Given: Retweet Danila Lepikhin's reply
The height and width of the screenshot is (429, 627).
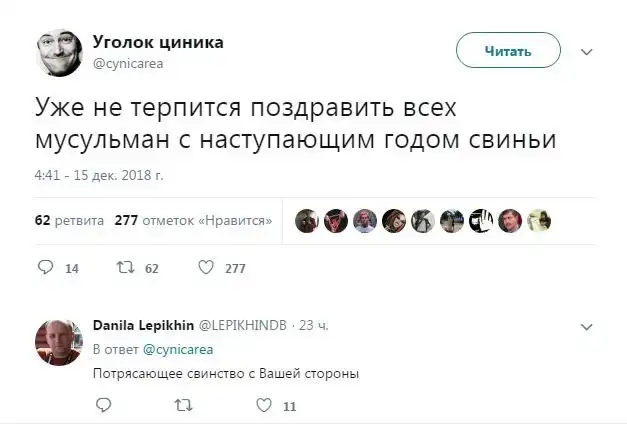Looking at the screenshot, I should pos(181,405).
